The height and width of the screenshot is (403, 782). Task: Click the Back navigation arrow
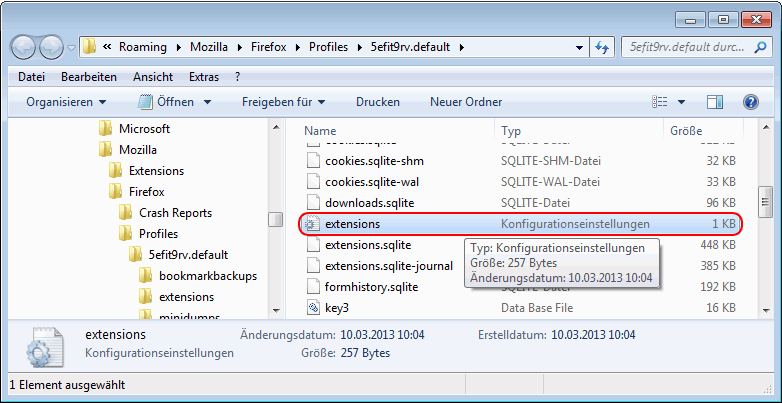tap(25, 47)
